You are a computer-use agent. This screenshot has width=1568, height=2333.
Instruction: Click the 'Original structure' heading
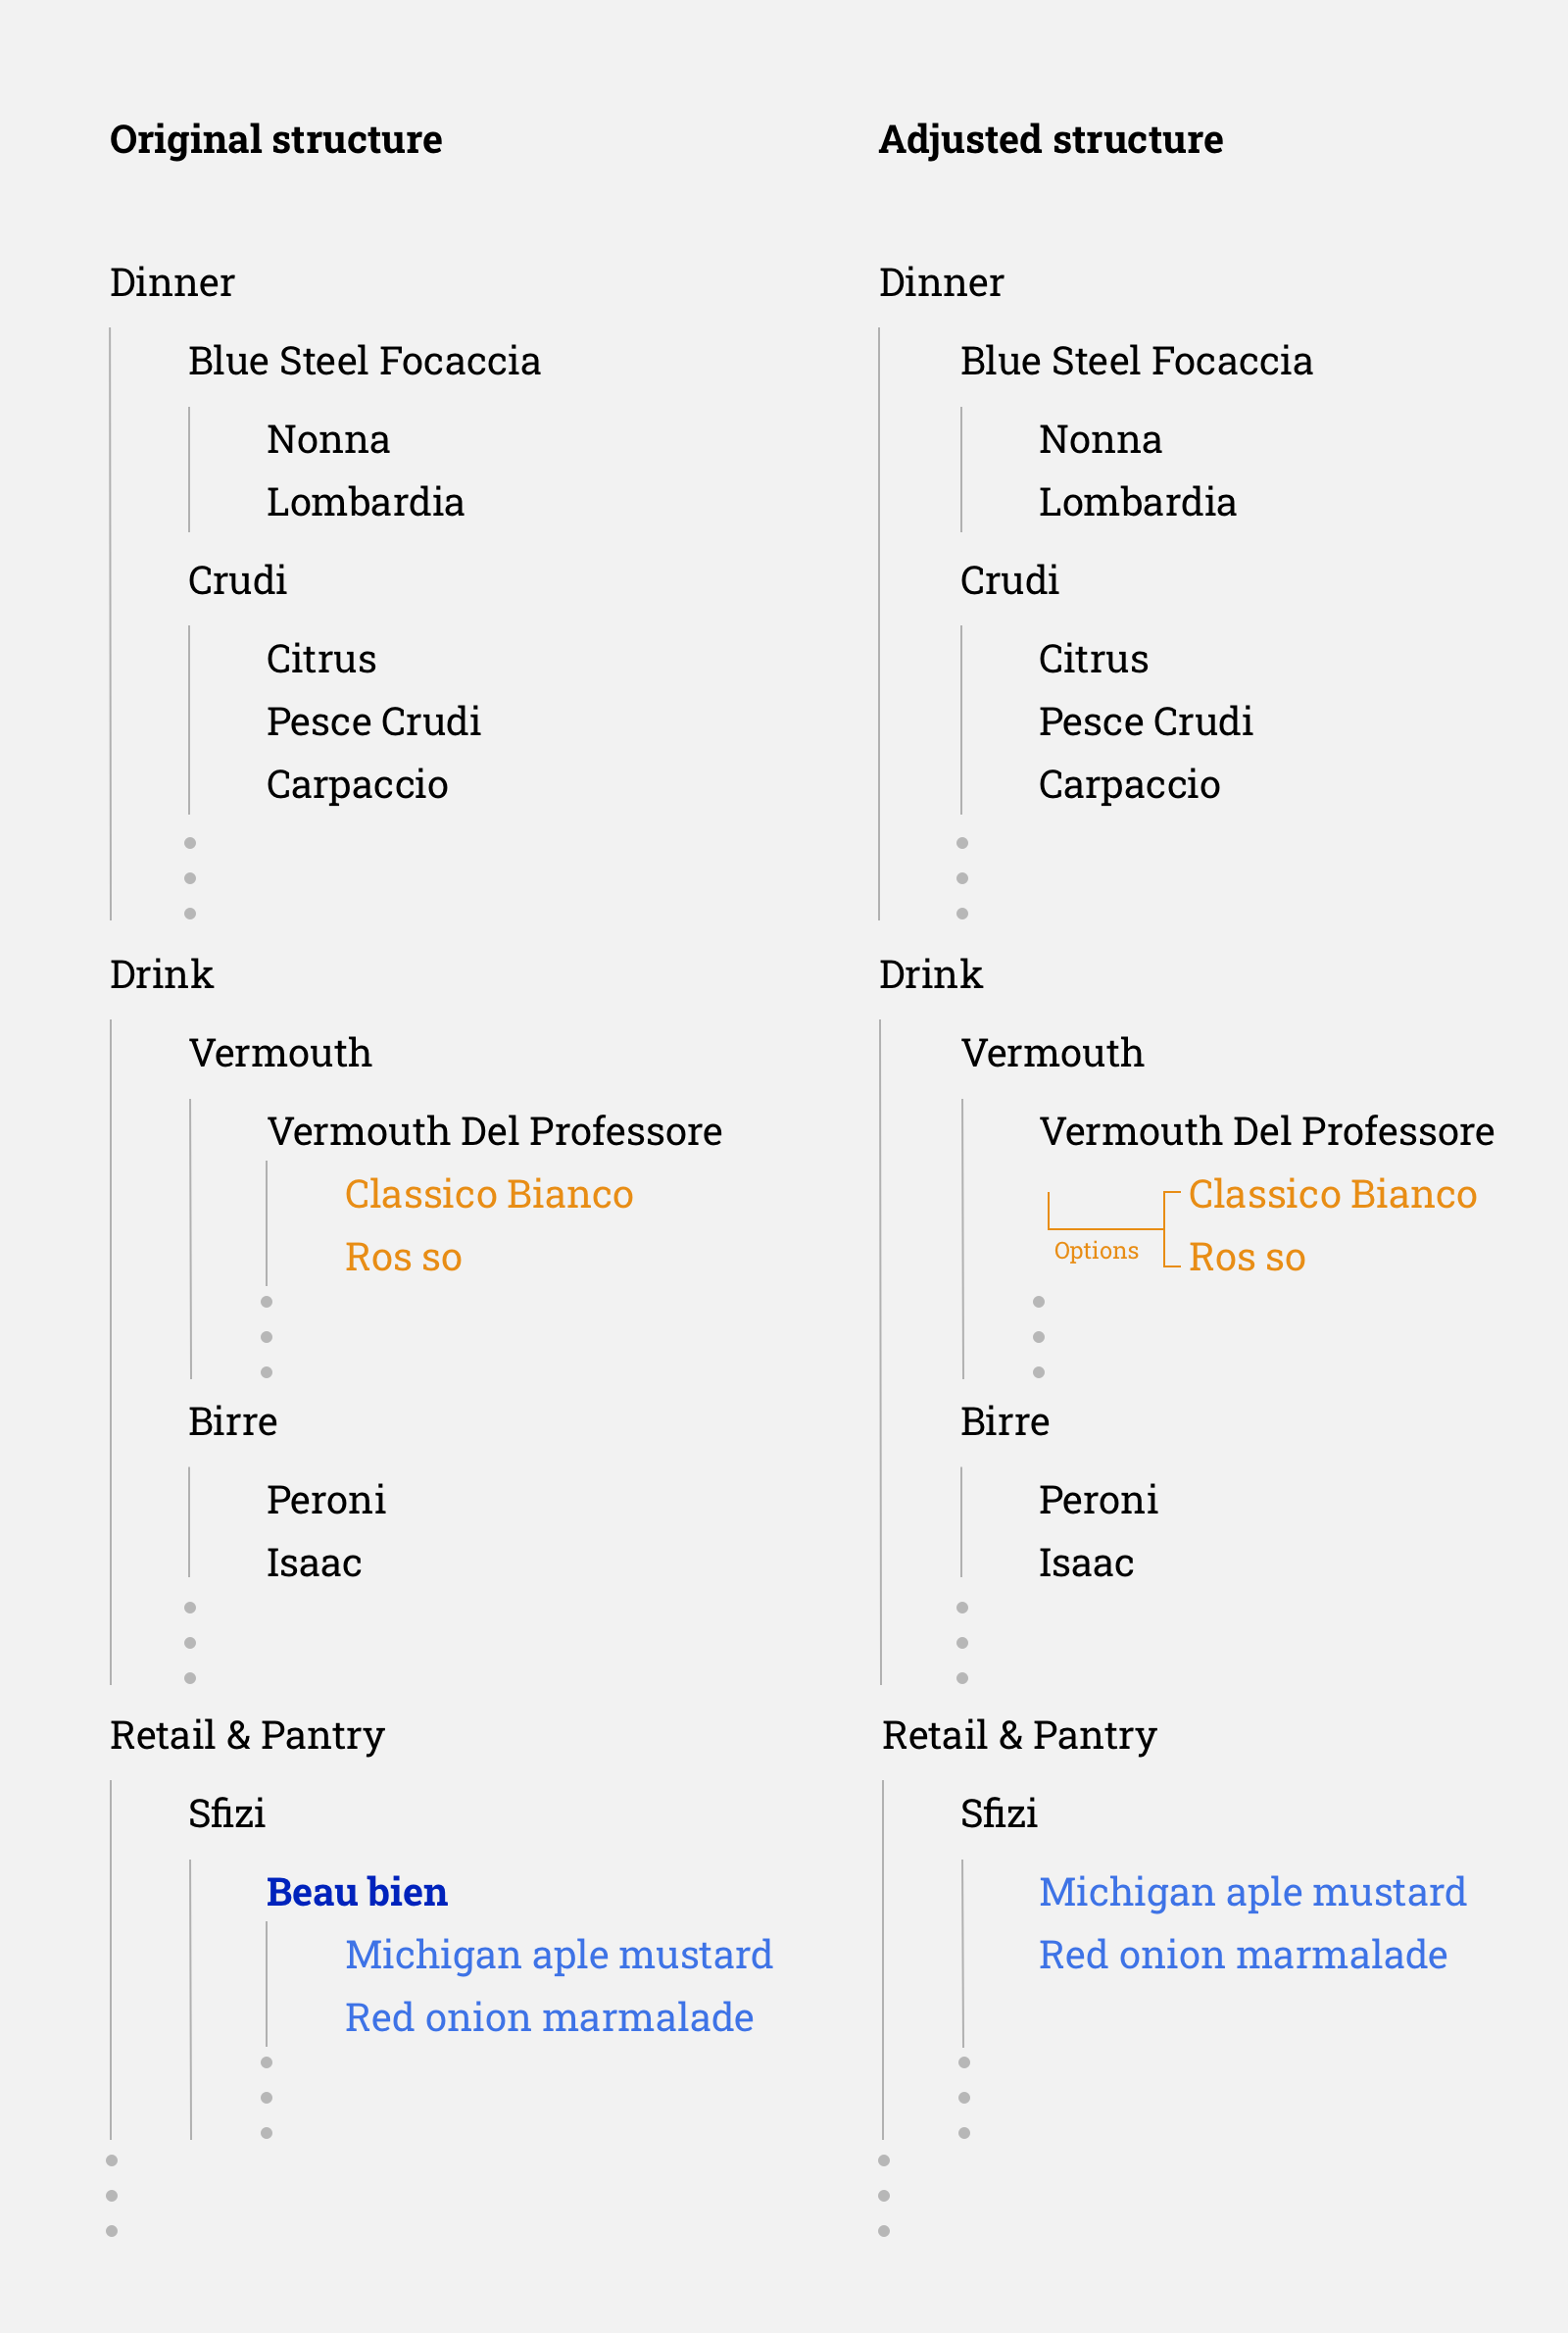click(276, 139)
